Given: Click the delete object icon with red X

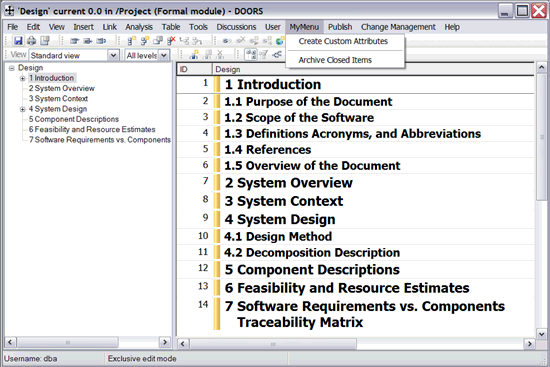Looking at the screenshot, I should click(x=171, y=41).
